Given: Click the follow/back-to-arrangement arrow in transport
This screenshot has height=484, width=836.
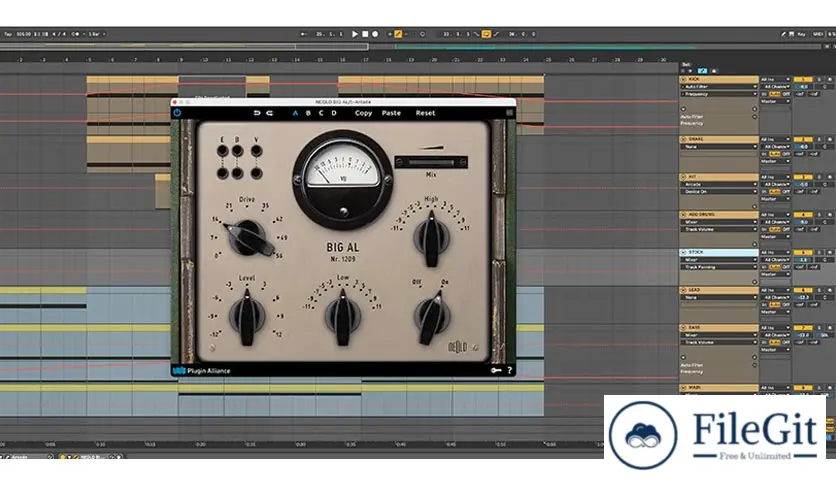Looking at the screenshot, I should (303, 34).
